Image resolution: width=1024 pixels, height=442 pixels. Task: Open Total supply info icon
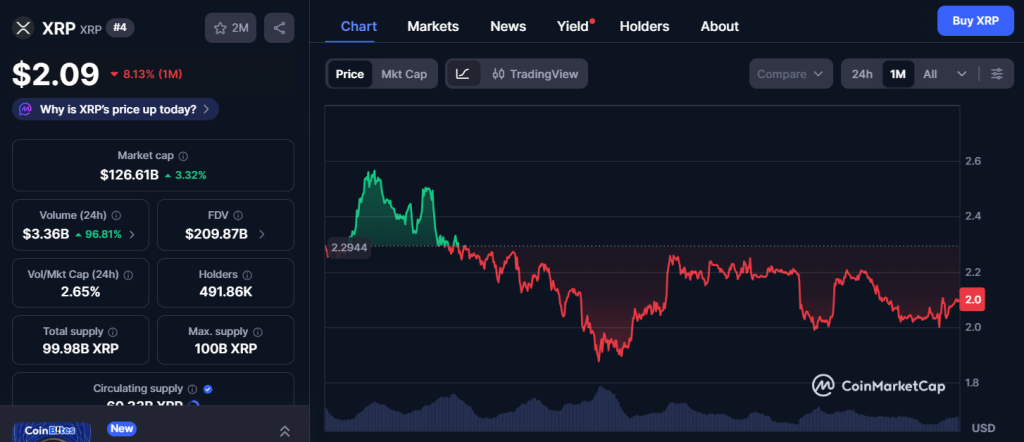(112, 332)
